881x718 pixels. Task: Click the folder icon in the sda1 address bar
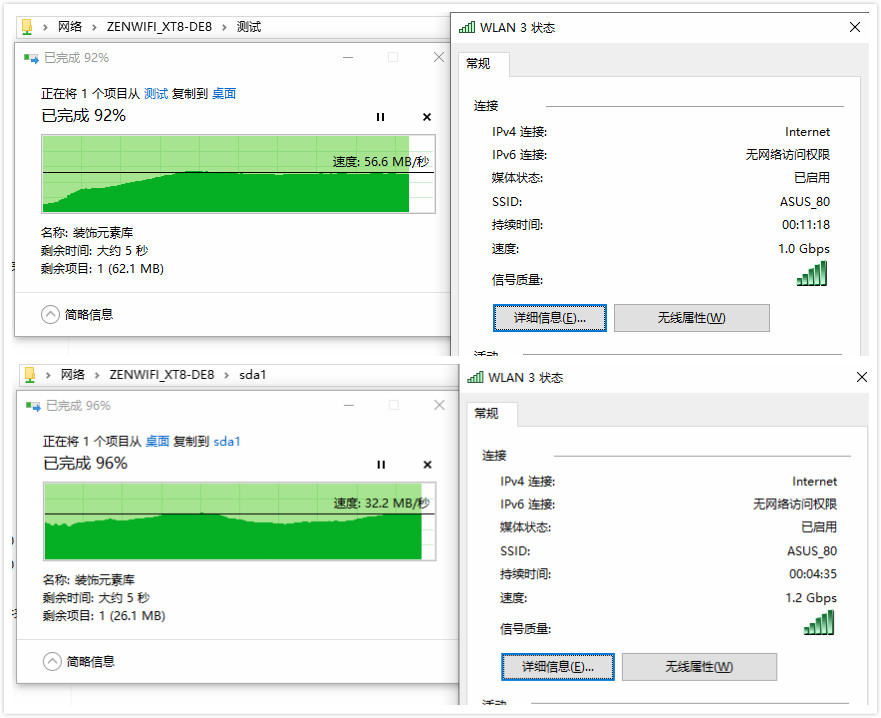click(27, 372)
